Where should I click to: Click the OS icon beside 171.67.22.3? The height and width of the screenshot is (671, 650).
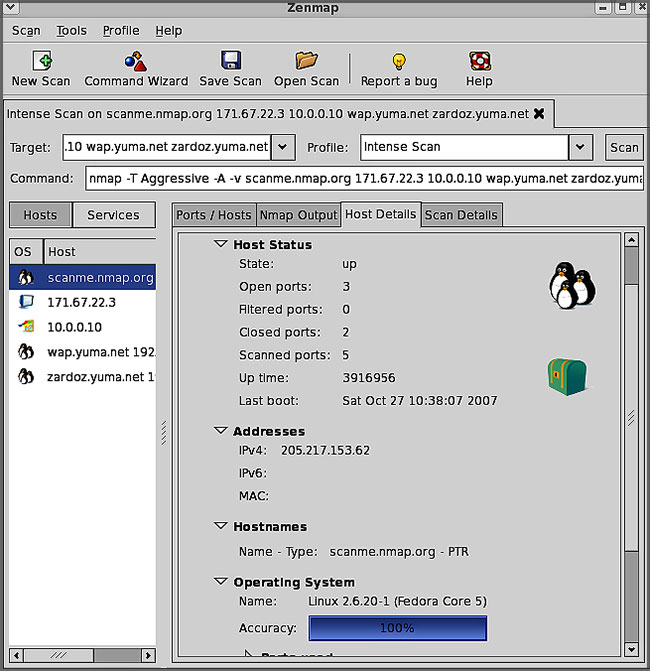point(26,302)
